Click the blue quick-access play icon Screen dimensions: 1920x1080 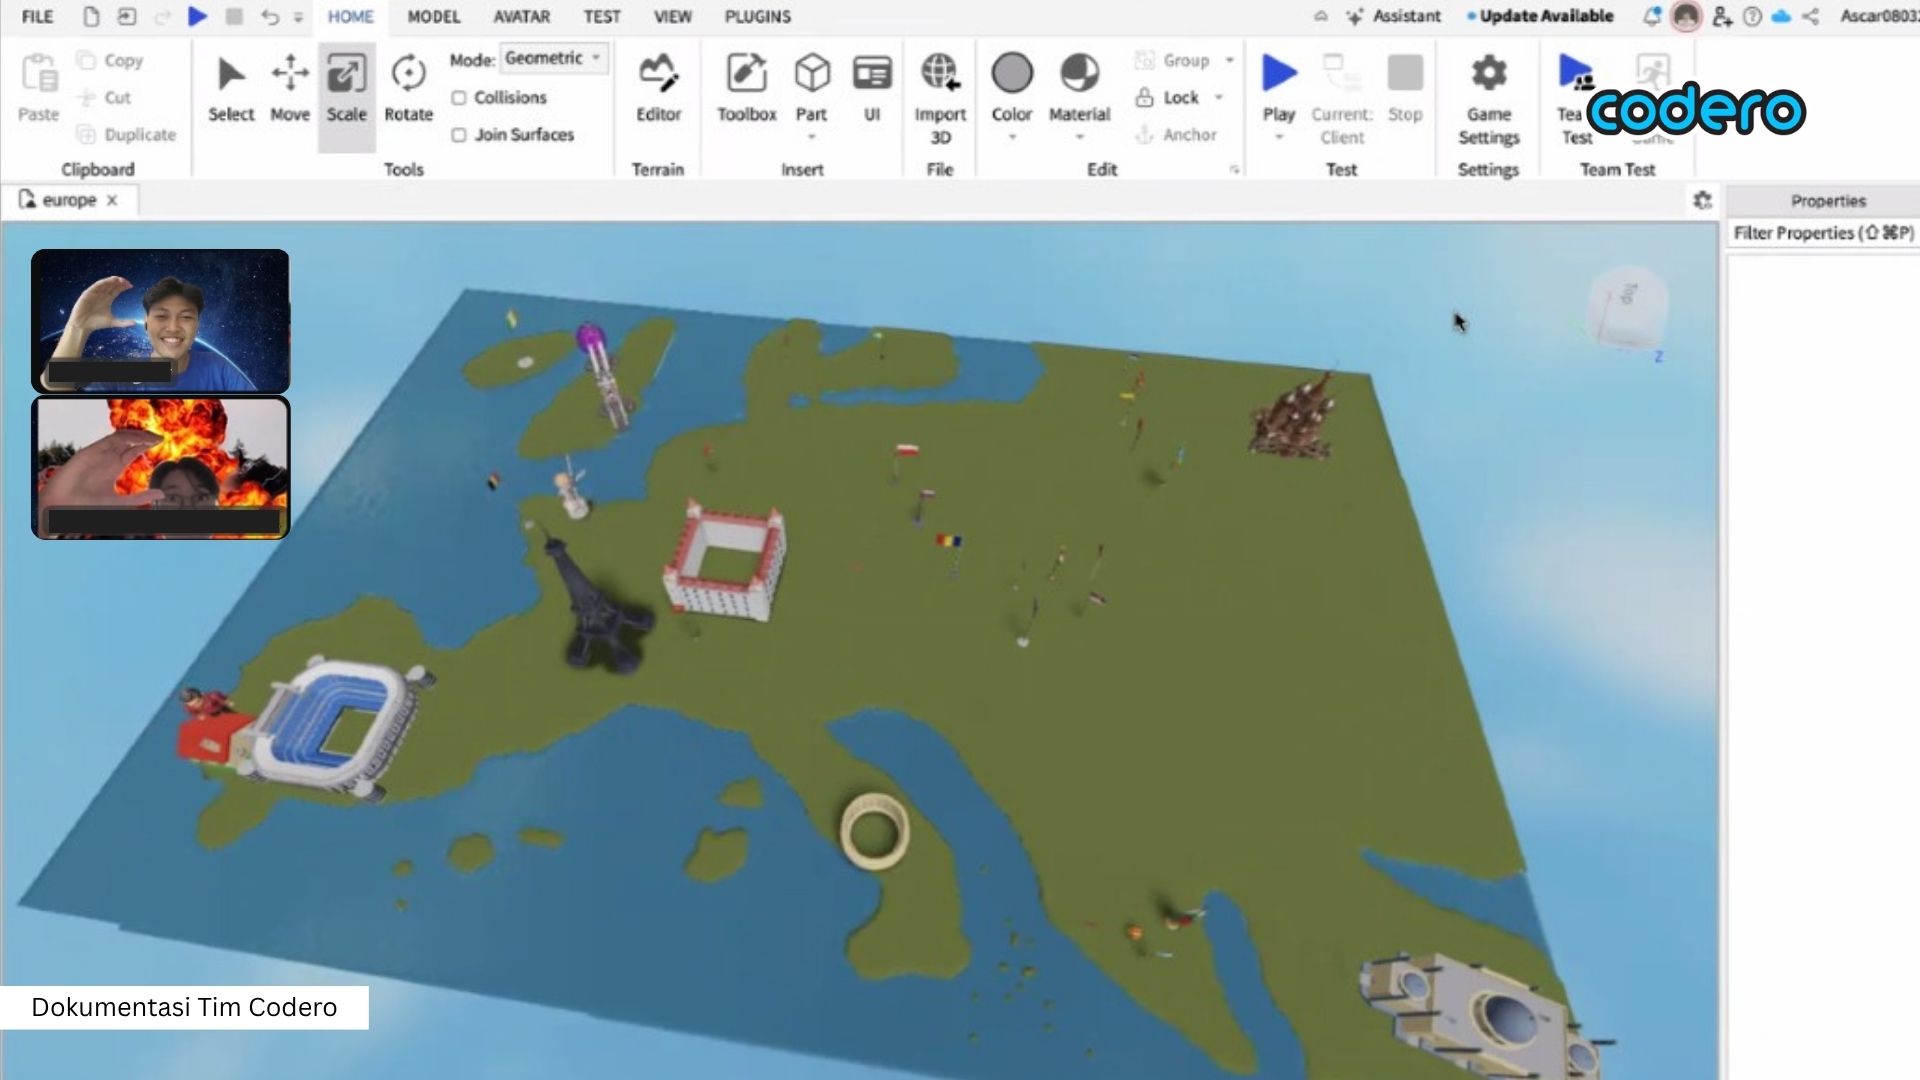(198, 17)
